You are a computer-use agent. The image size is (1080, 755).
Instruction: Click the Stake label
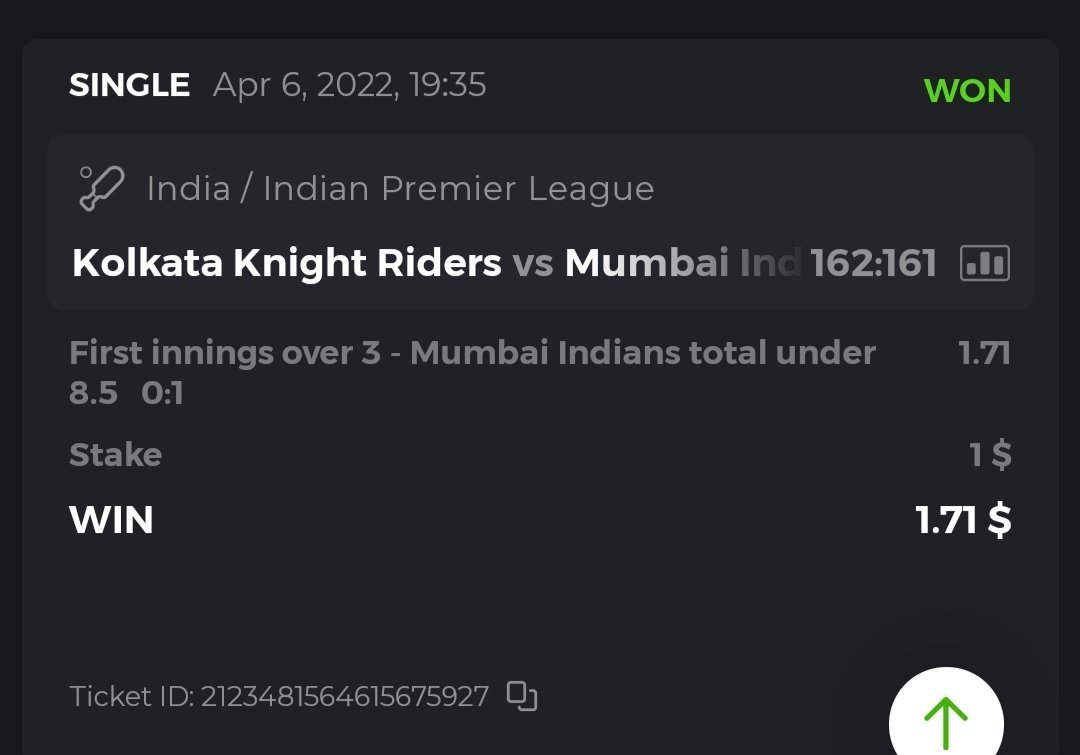[115, 455]
